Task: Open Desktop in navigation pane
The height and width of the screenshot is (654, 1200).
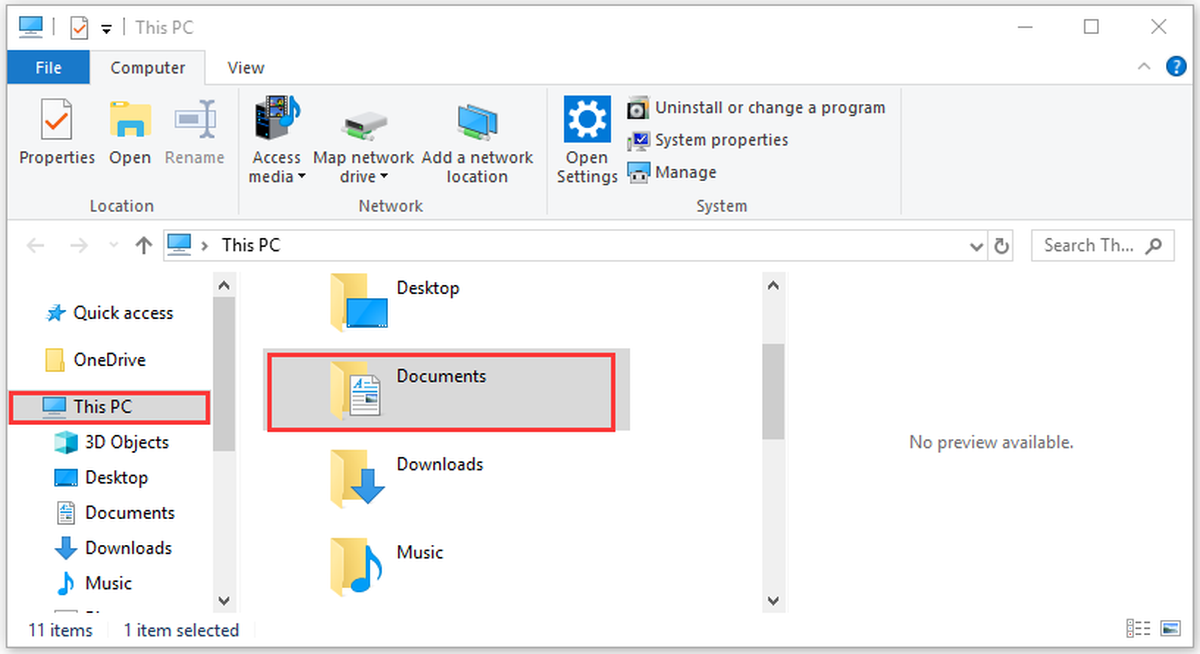Action: [101, 478]
